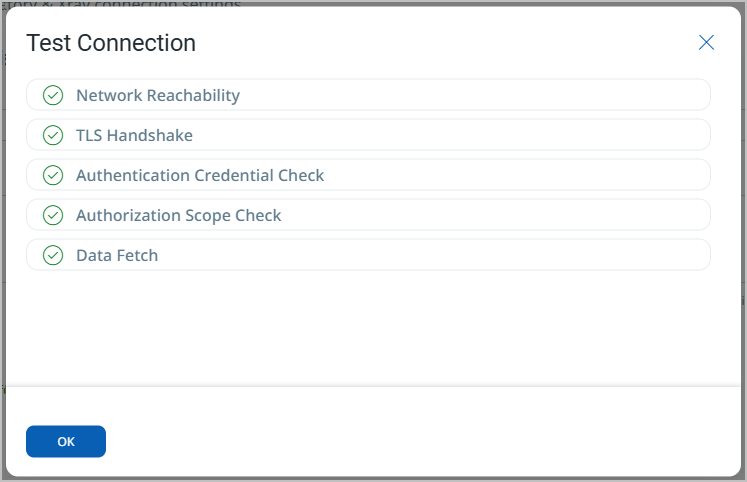This screenshot has height=482, width=747.
Task: Click the Data Fetch green checkmark icon
Action: coord(53,255)
